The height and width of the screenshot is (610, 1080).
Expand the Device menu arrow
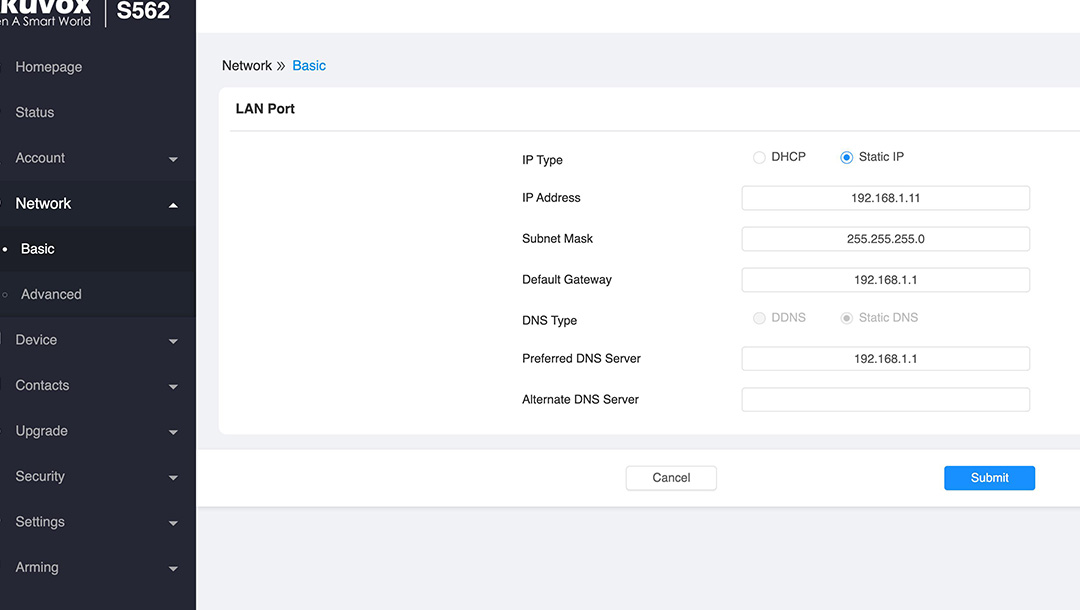(173, 341)
